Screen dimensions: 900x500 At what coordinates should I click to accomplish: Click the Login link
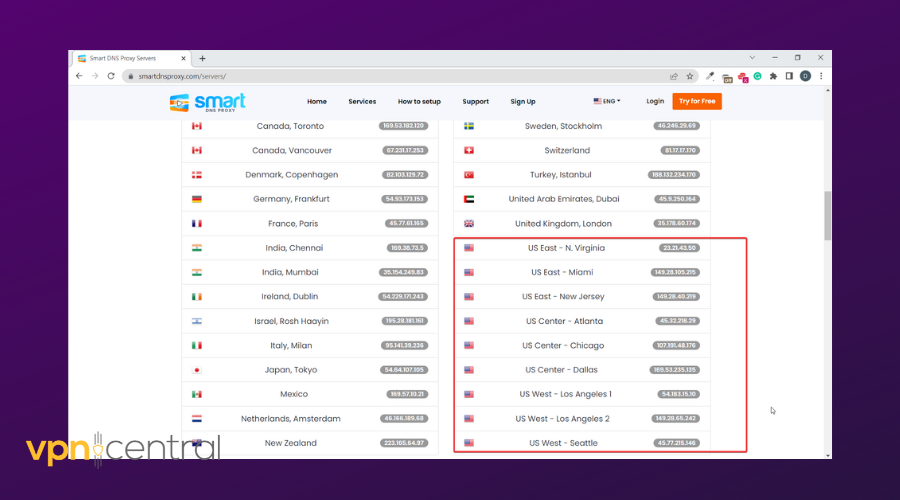[655, 101]
